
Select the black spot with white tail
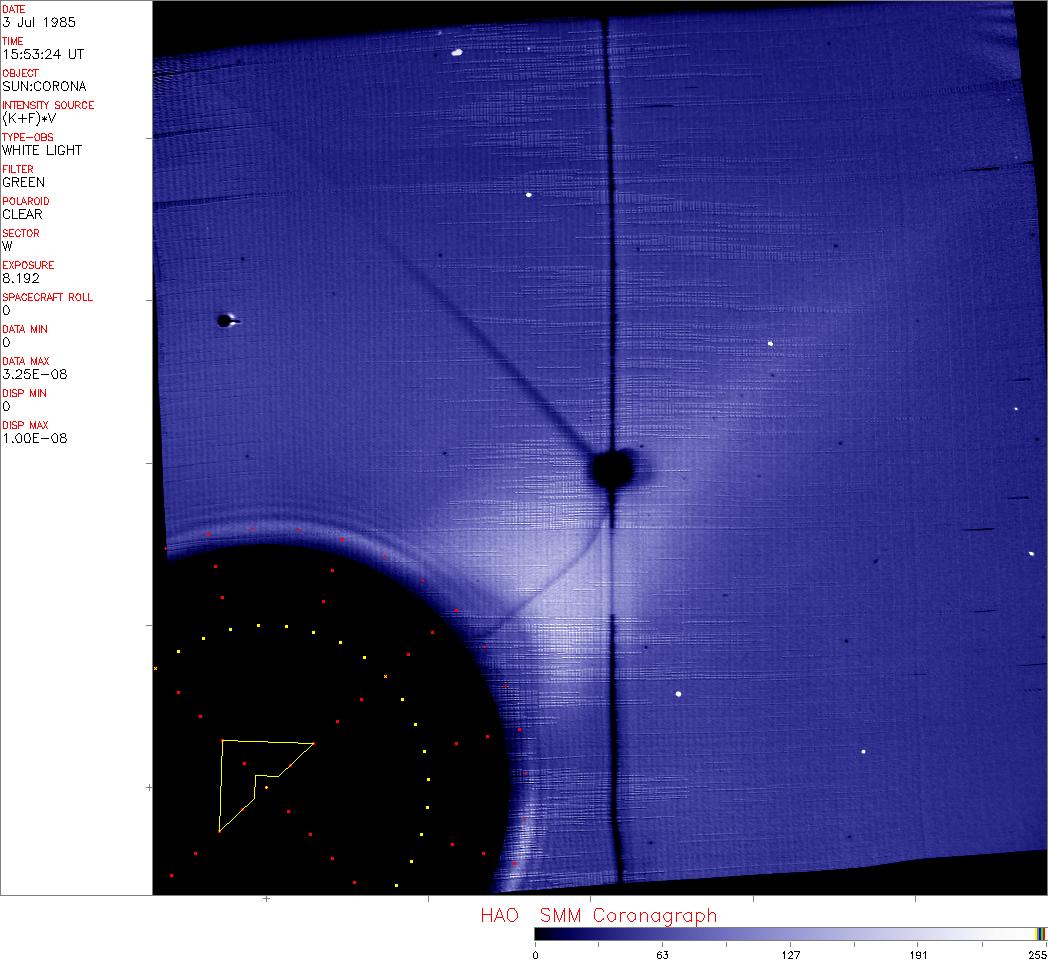[x=225, y=321]
